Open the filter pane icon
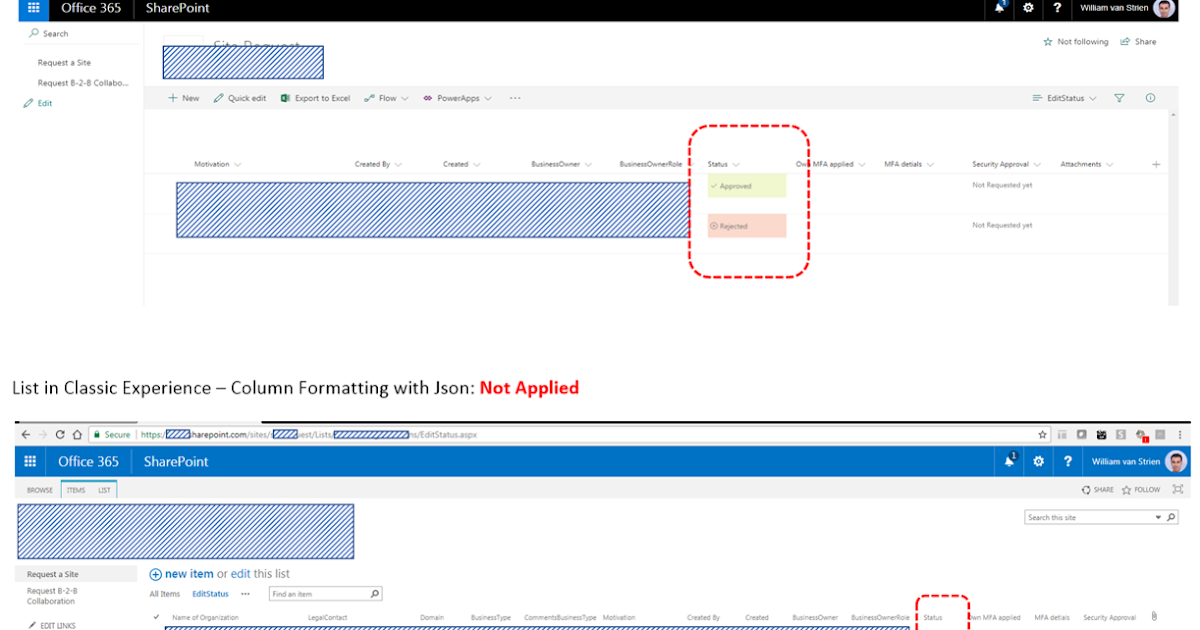The width and height of the screenshot is (1200, 630). tap(1119, 98)
